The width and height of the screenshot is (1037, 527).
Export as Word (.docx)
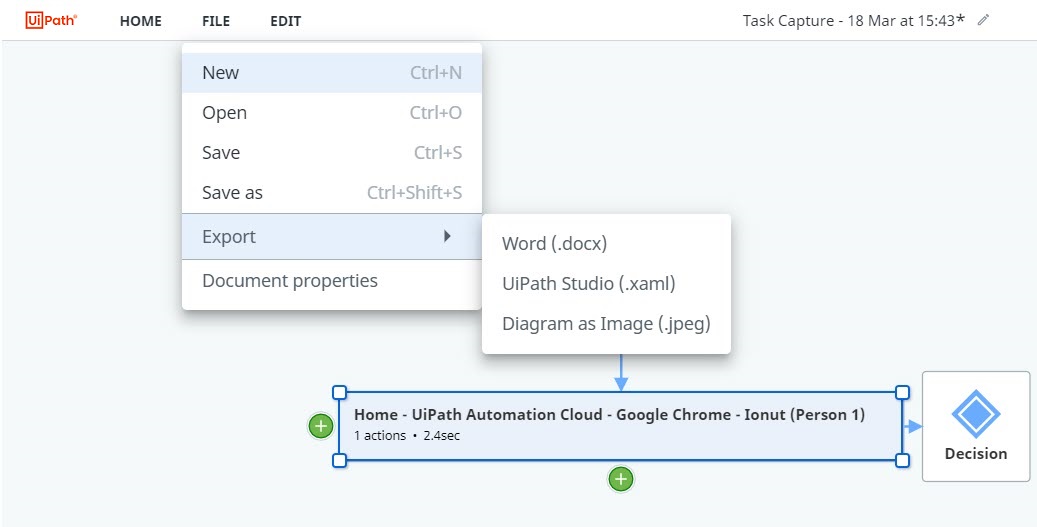pos(554,244)
